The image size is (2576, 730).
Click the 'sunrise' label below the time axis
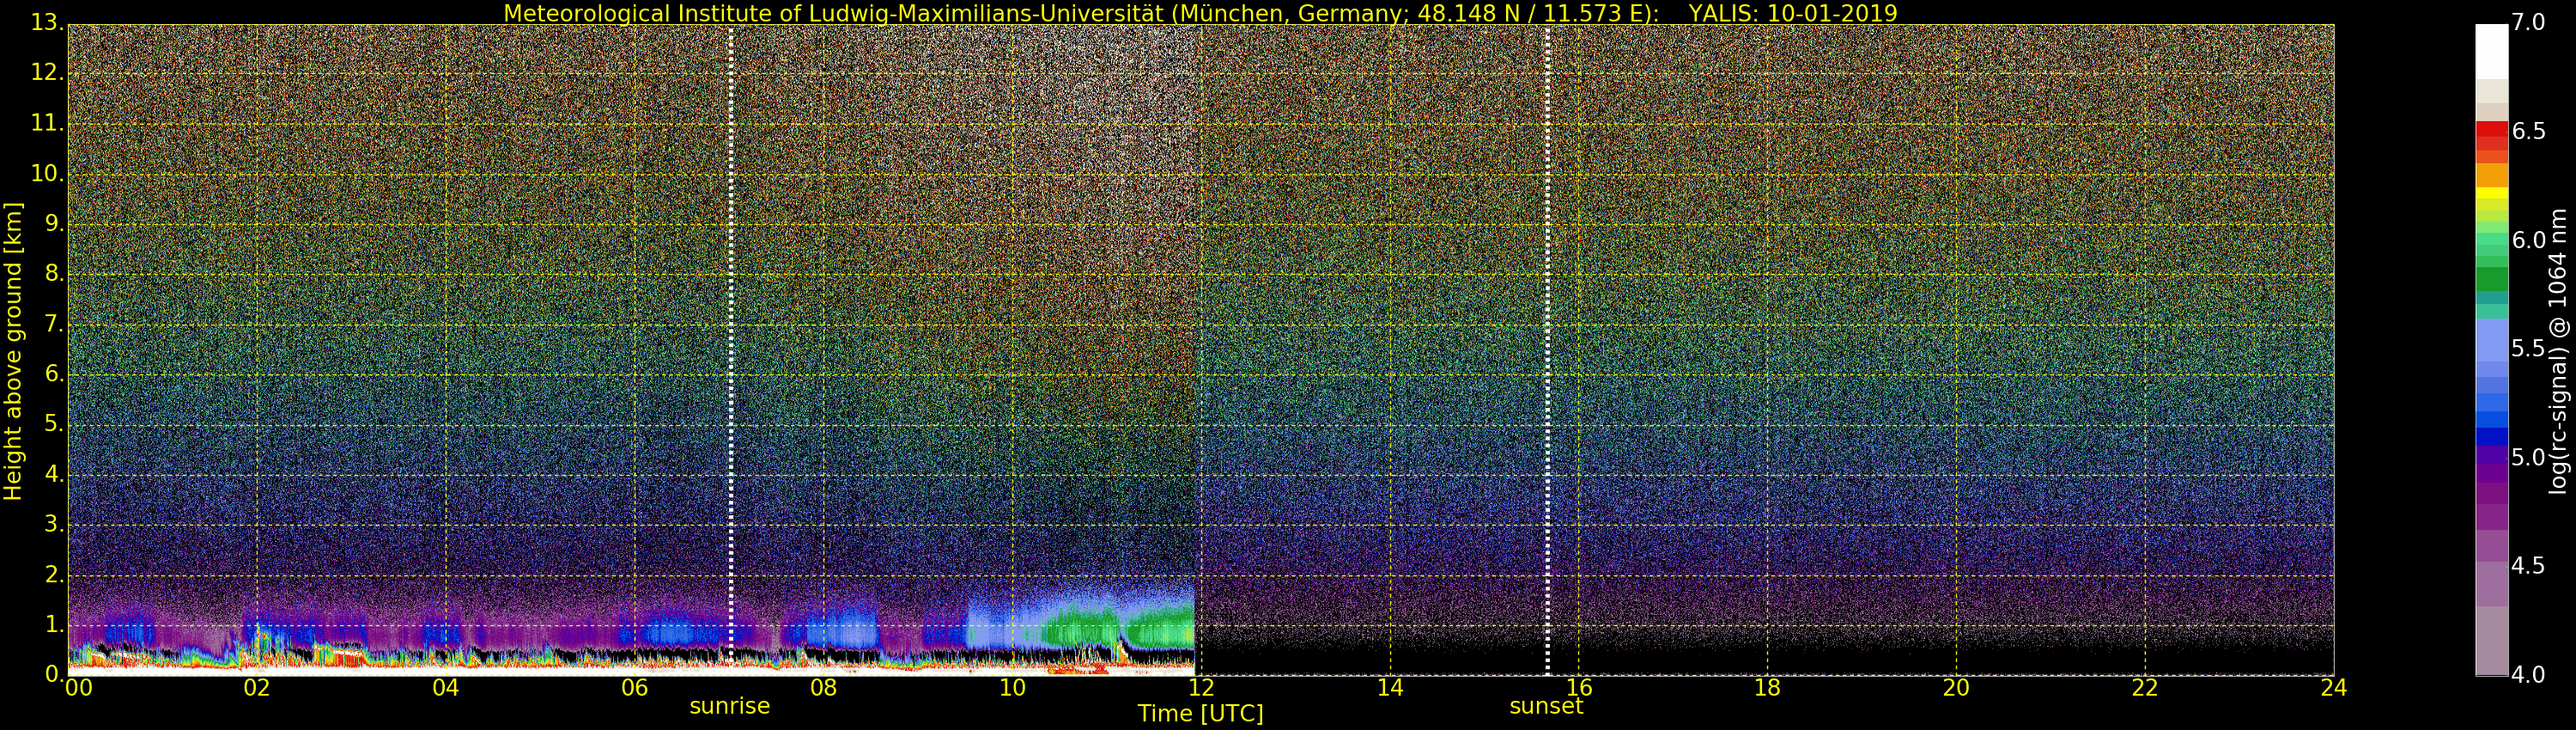[730, 706]
